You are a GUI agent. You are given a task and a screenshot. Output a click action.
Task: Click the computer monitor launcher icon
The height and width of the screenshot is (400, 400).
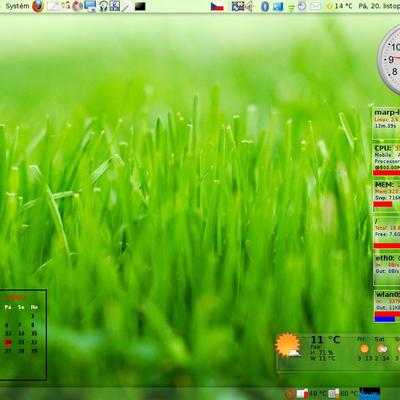click(90, 6)
